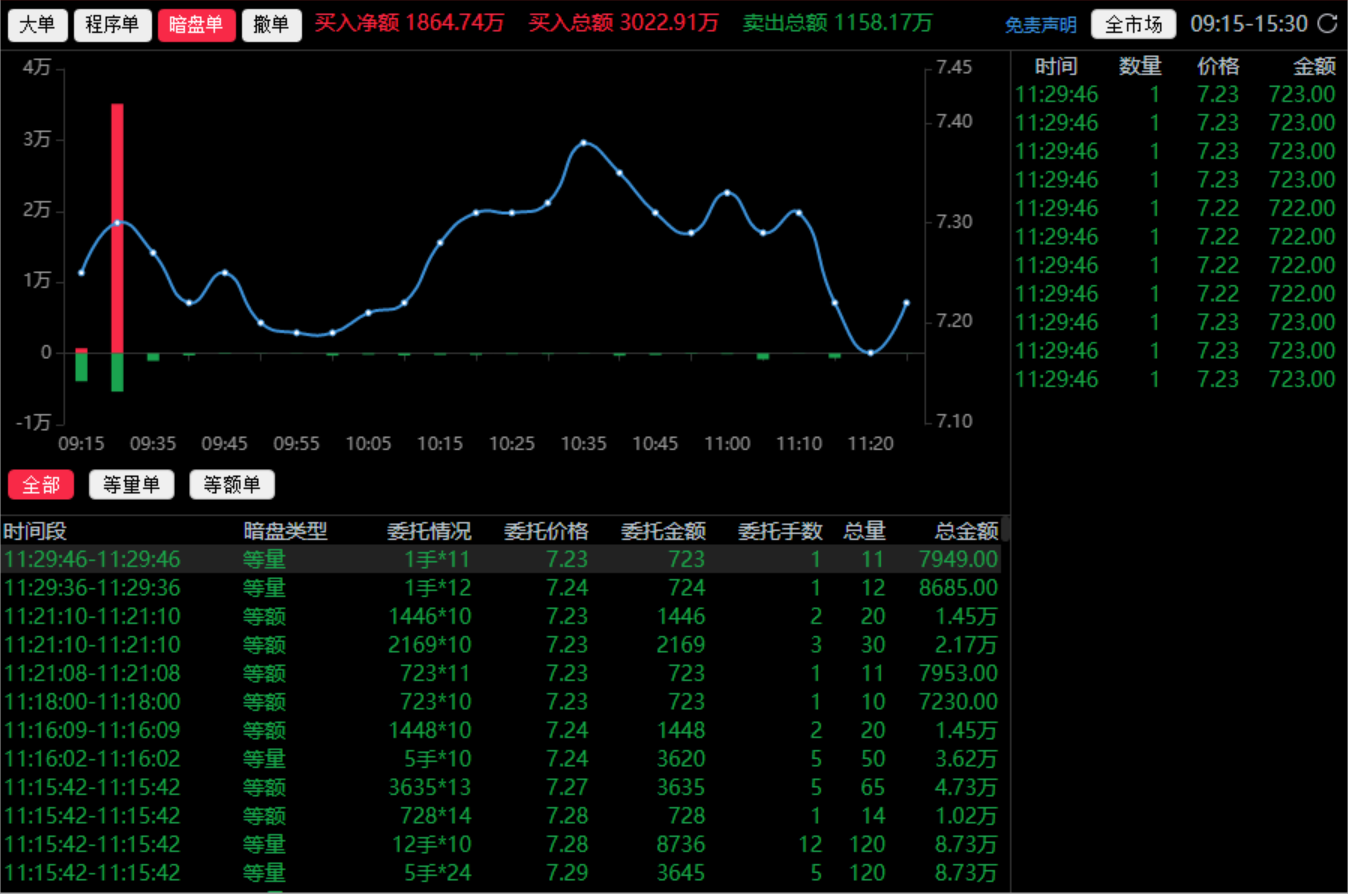
Task: Open the 免责声明 link
Action: (1040, 25)
